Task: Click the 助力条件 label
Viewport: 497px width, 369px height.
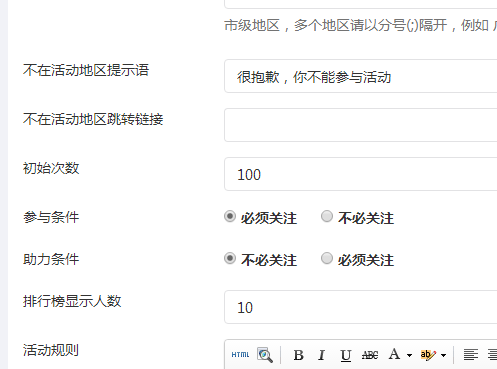Action: coord(51,259)
